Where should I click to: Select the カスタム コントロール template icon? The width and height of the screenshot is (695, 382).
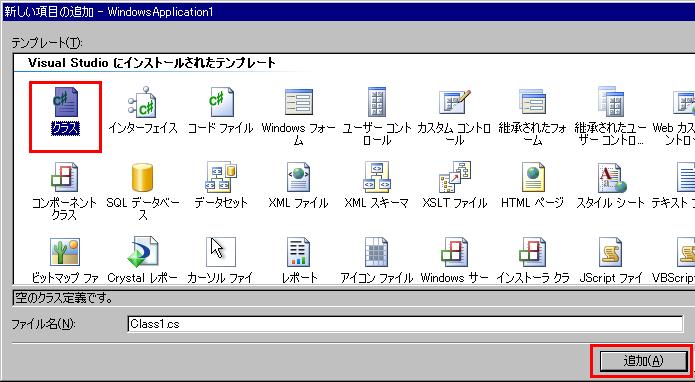pos(454,102)
